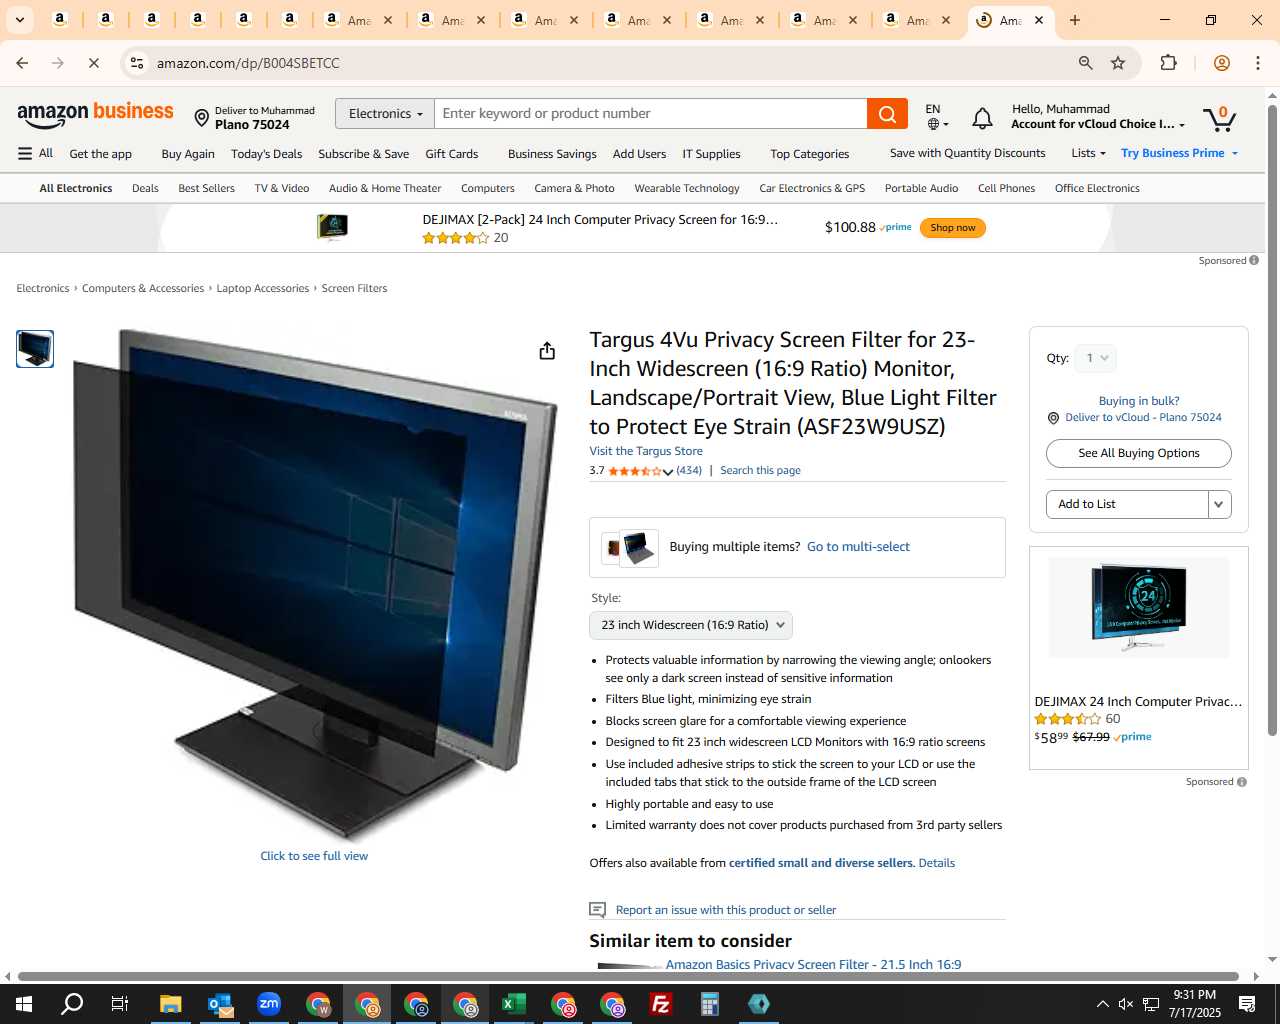Click the Shop now sponsored button
Screen dimensions: 1280x1024
953,228
